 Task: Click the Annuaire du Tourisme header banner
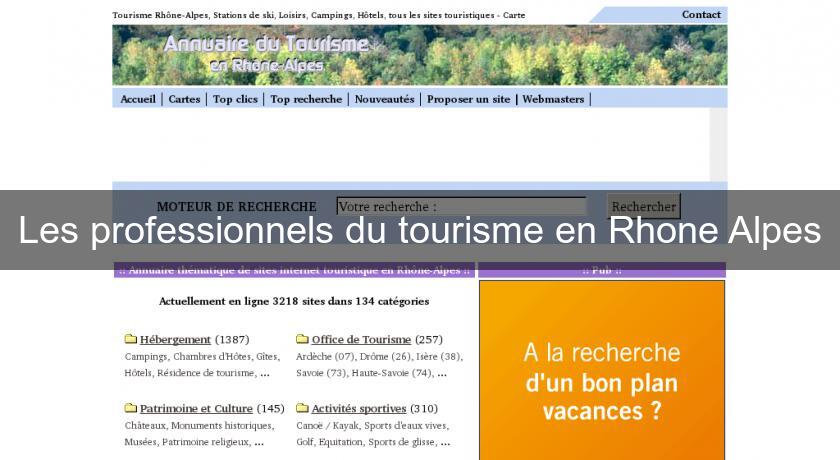click(419, 54)
